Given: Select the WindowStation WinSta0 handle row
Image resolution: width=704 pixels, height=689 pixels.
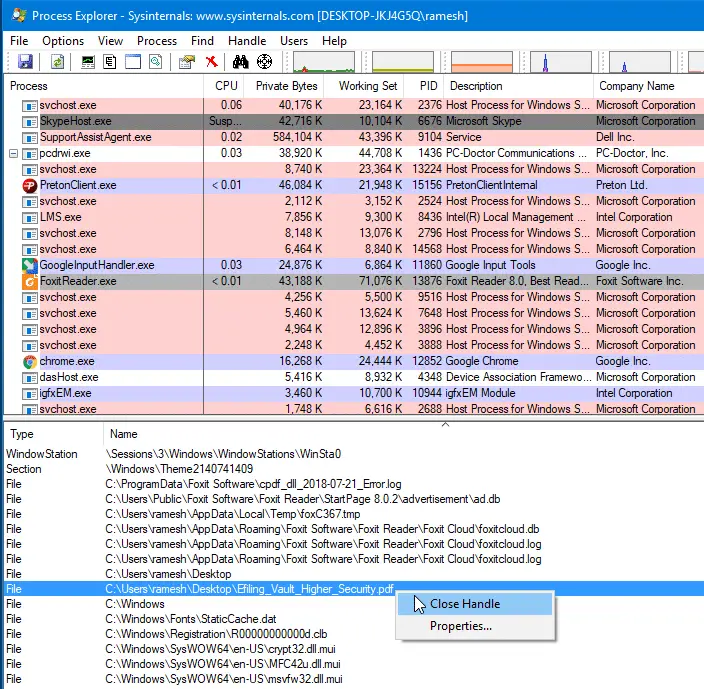Looking at the screenshot, I should [x=354, y=454].
